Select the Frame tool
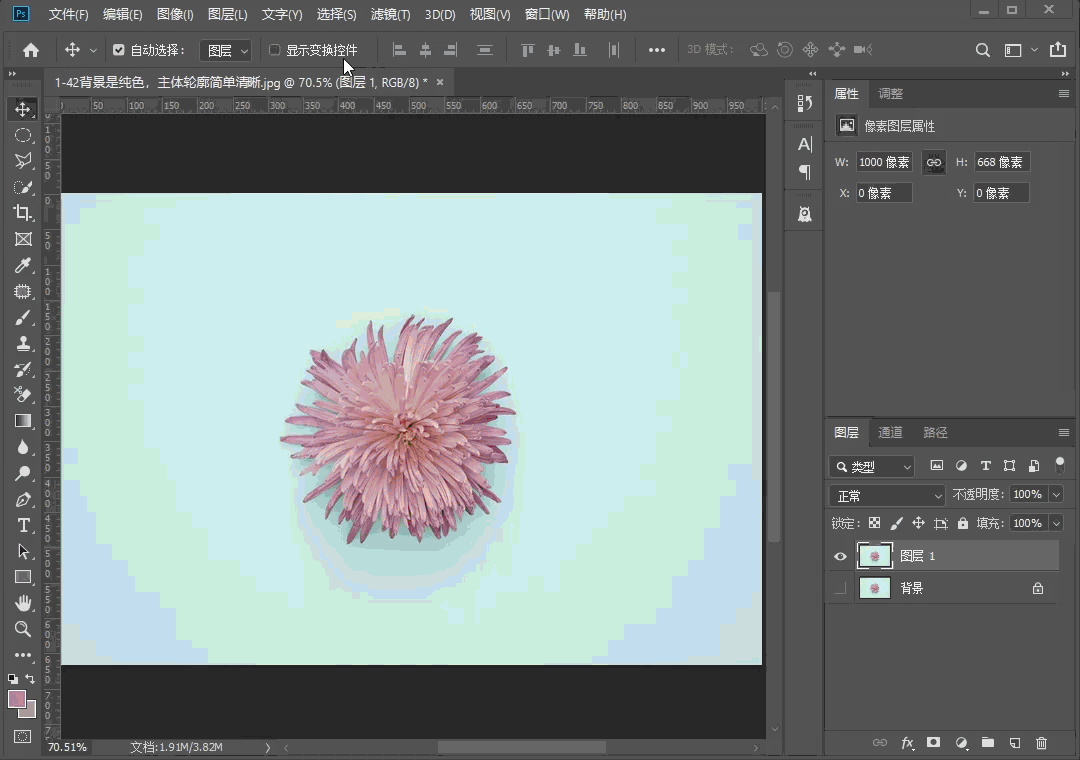The image size is (1080, 760). tap(23, 239)
